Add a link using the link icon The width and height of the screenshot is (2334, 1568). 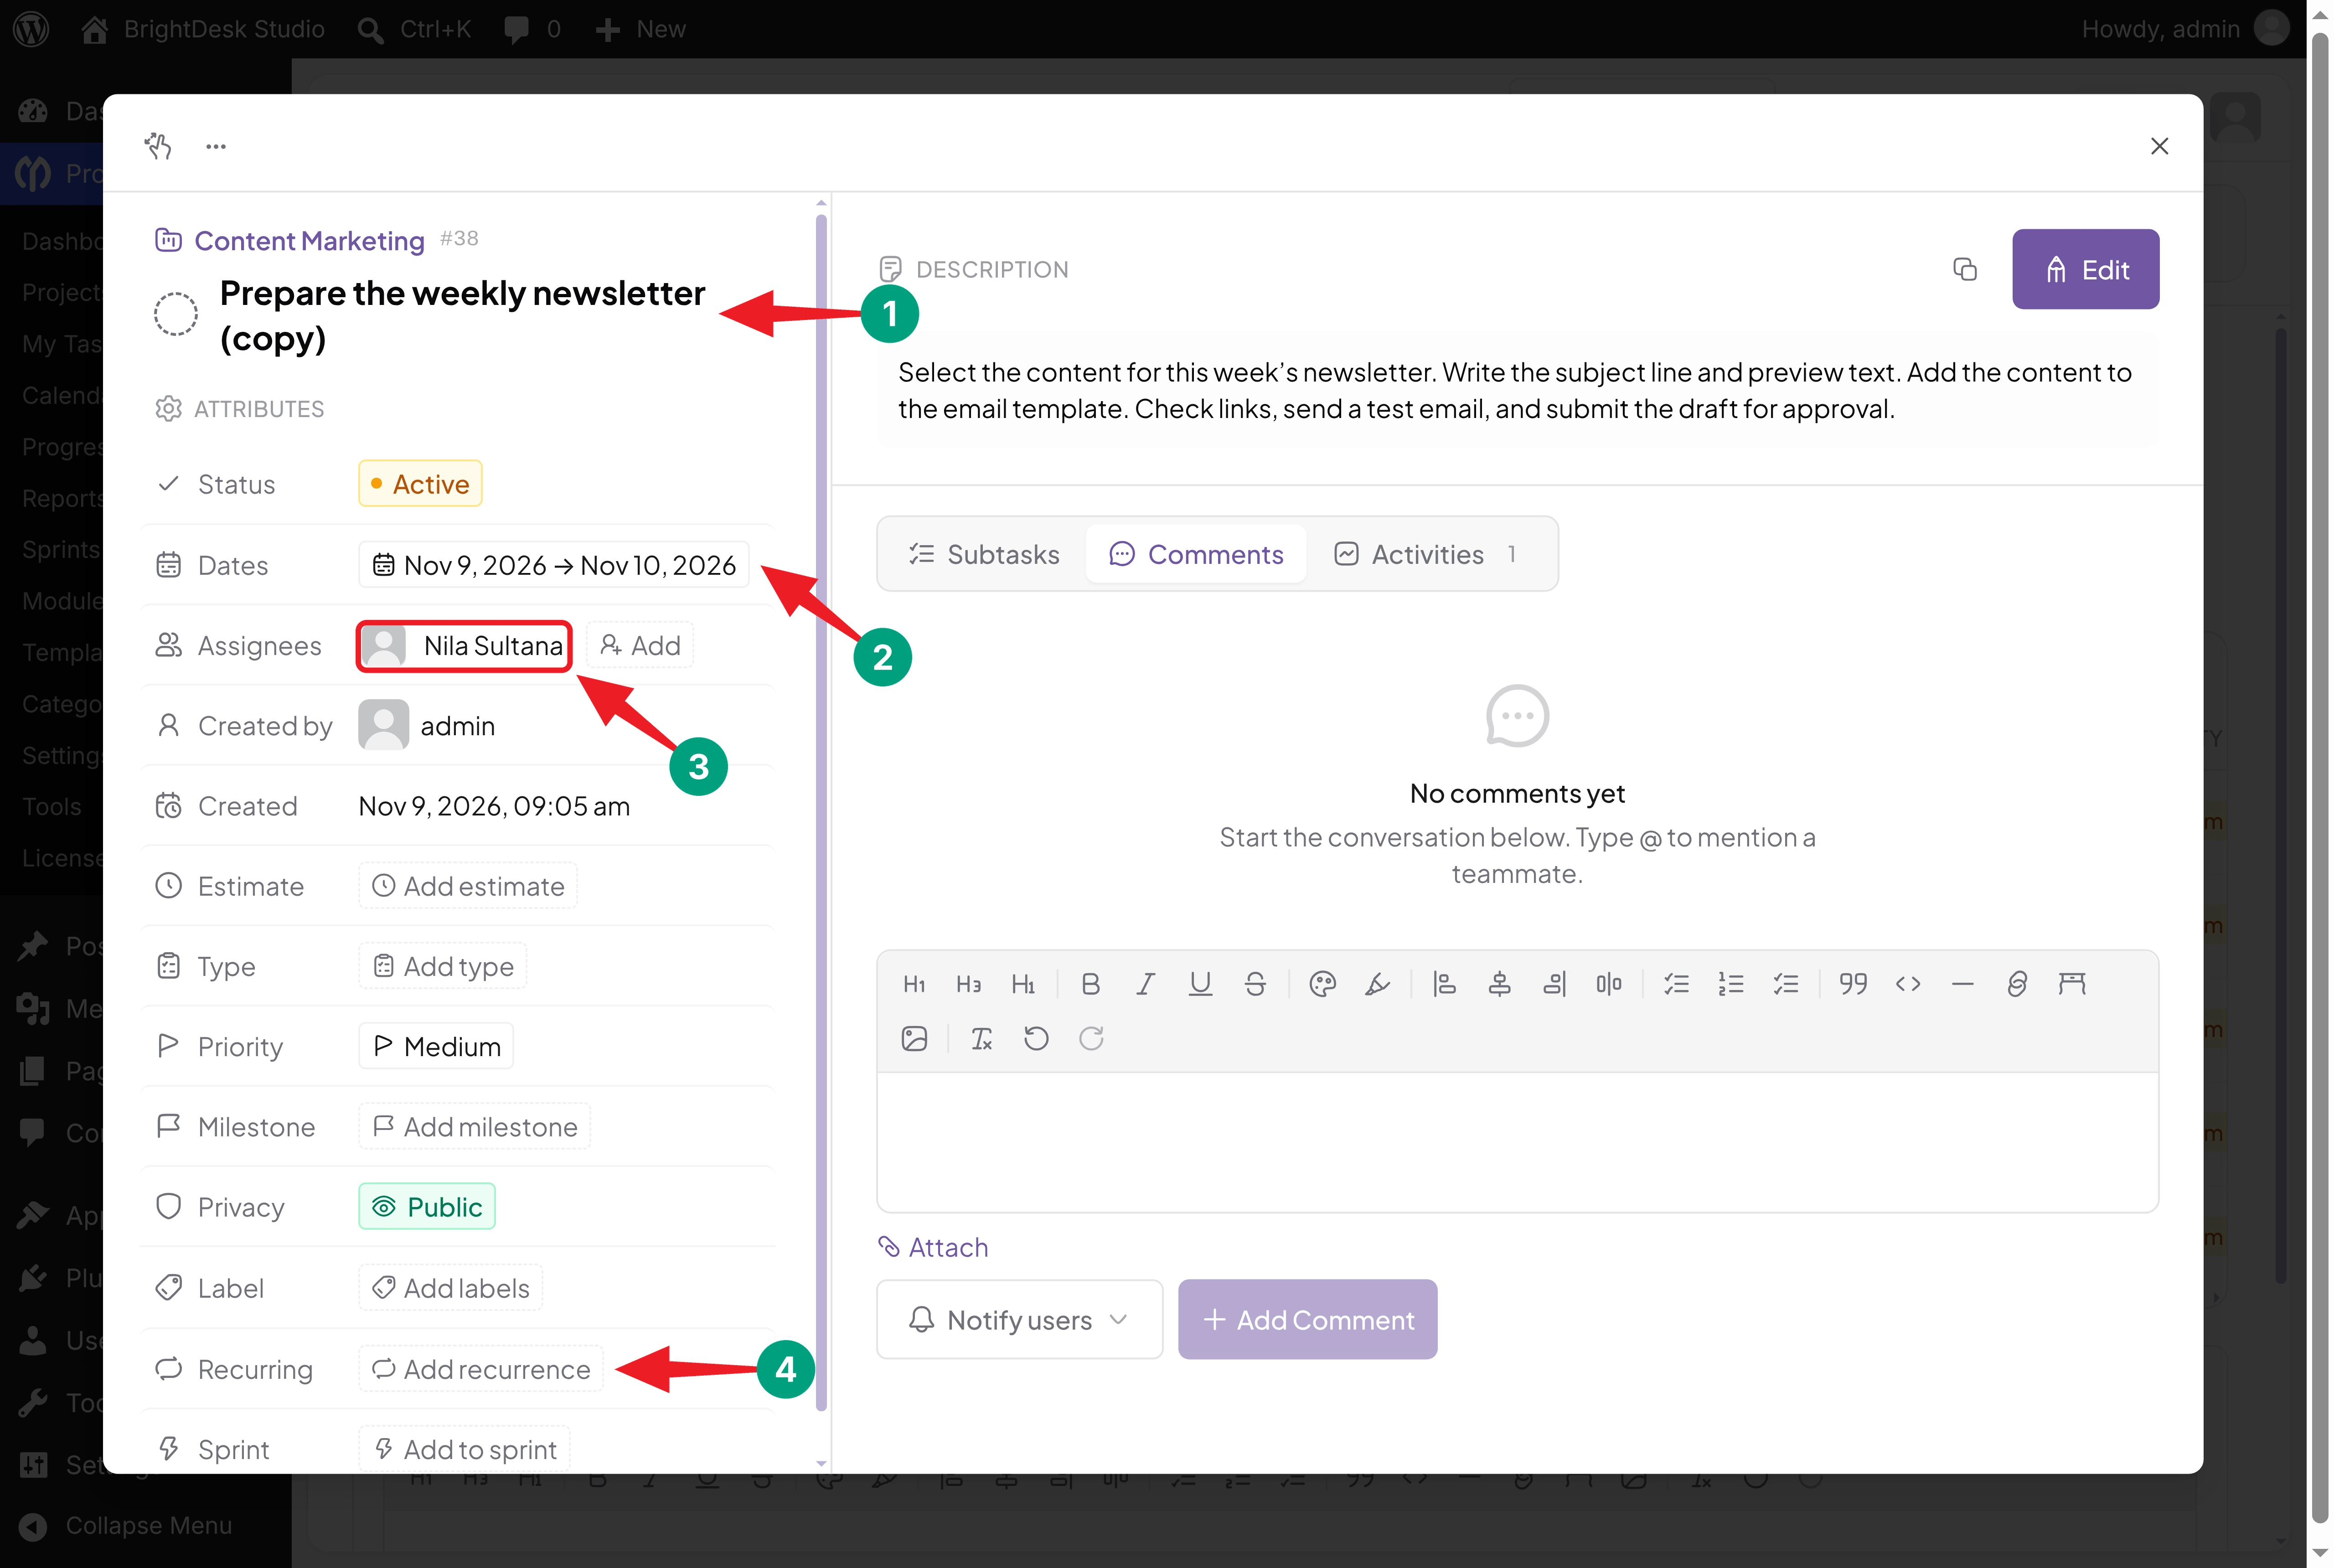[x=2017, y=984]
